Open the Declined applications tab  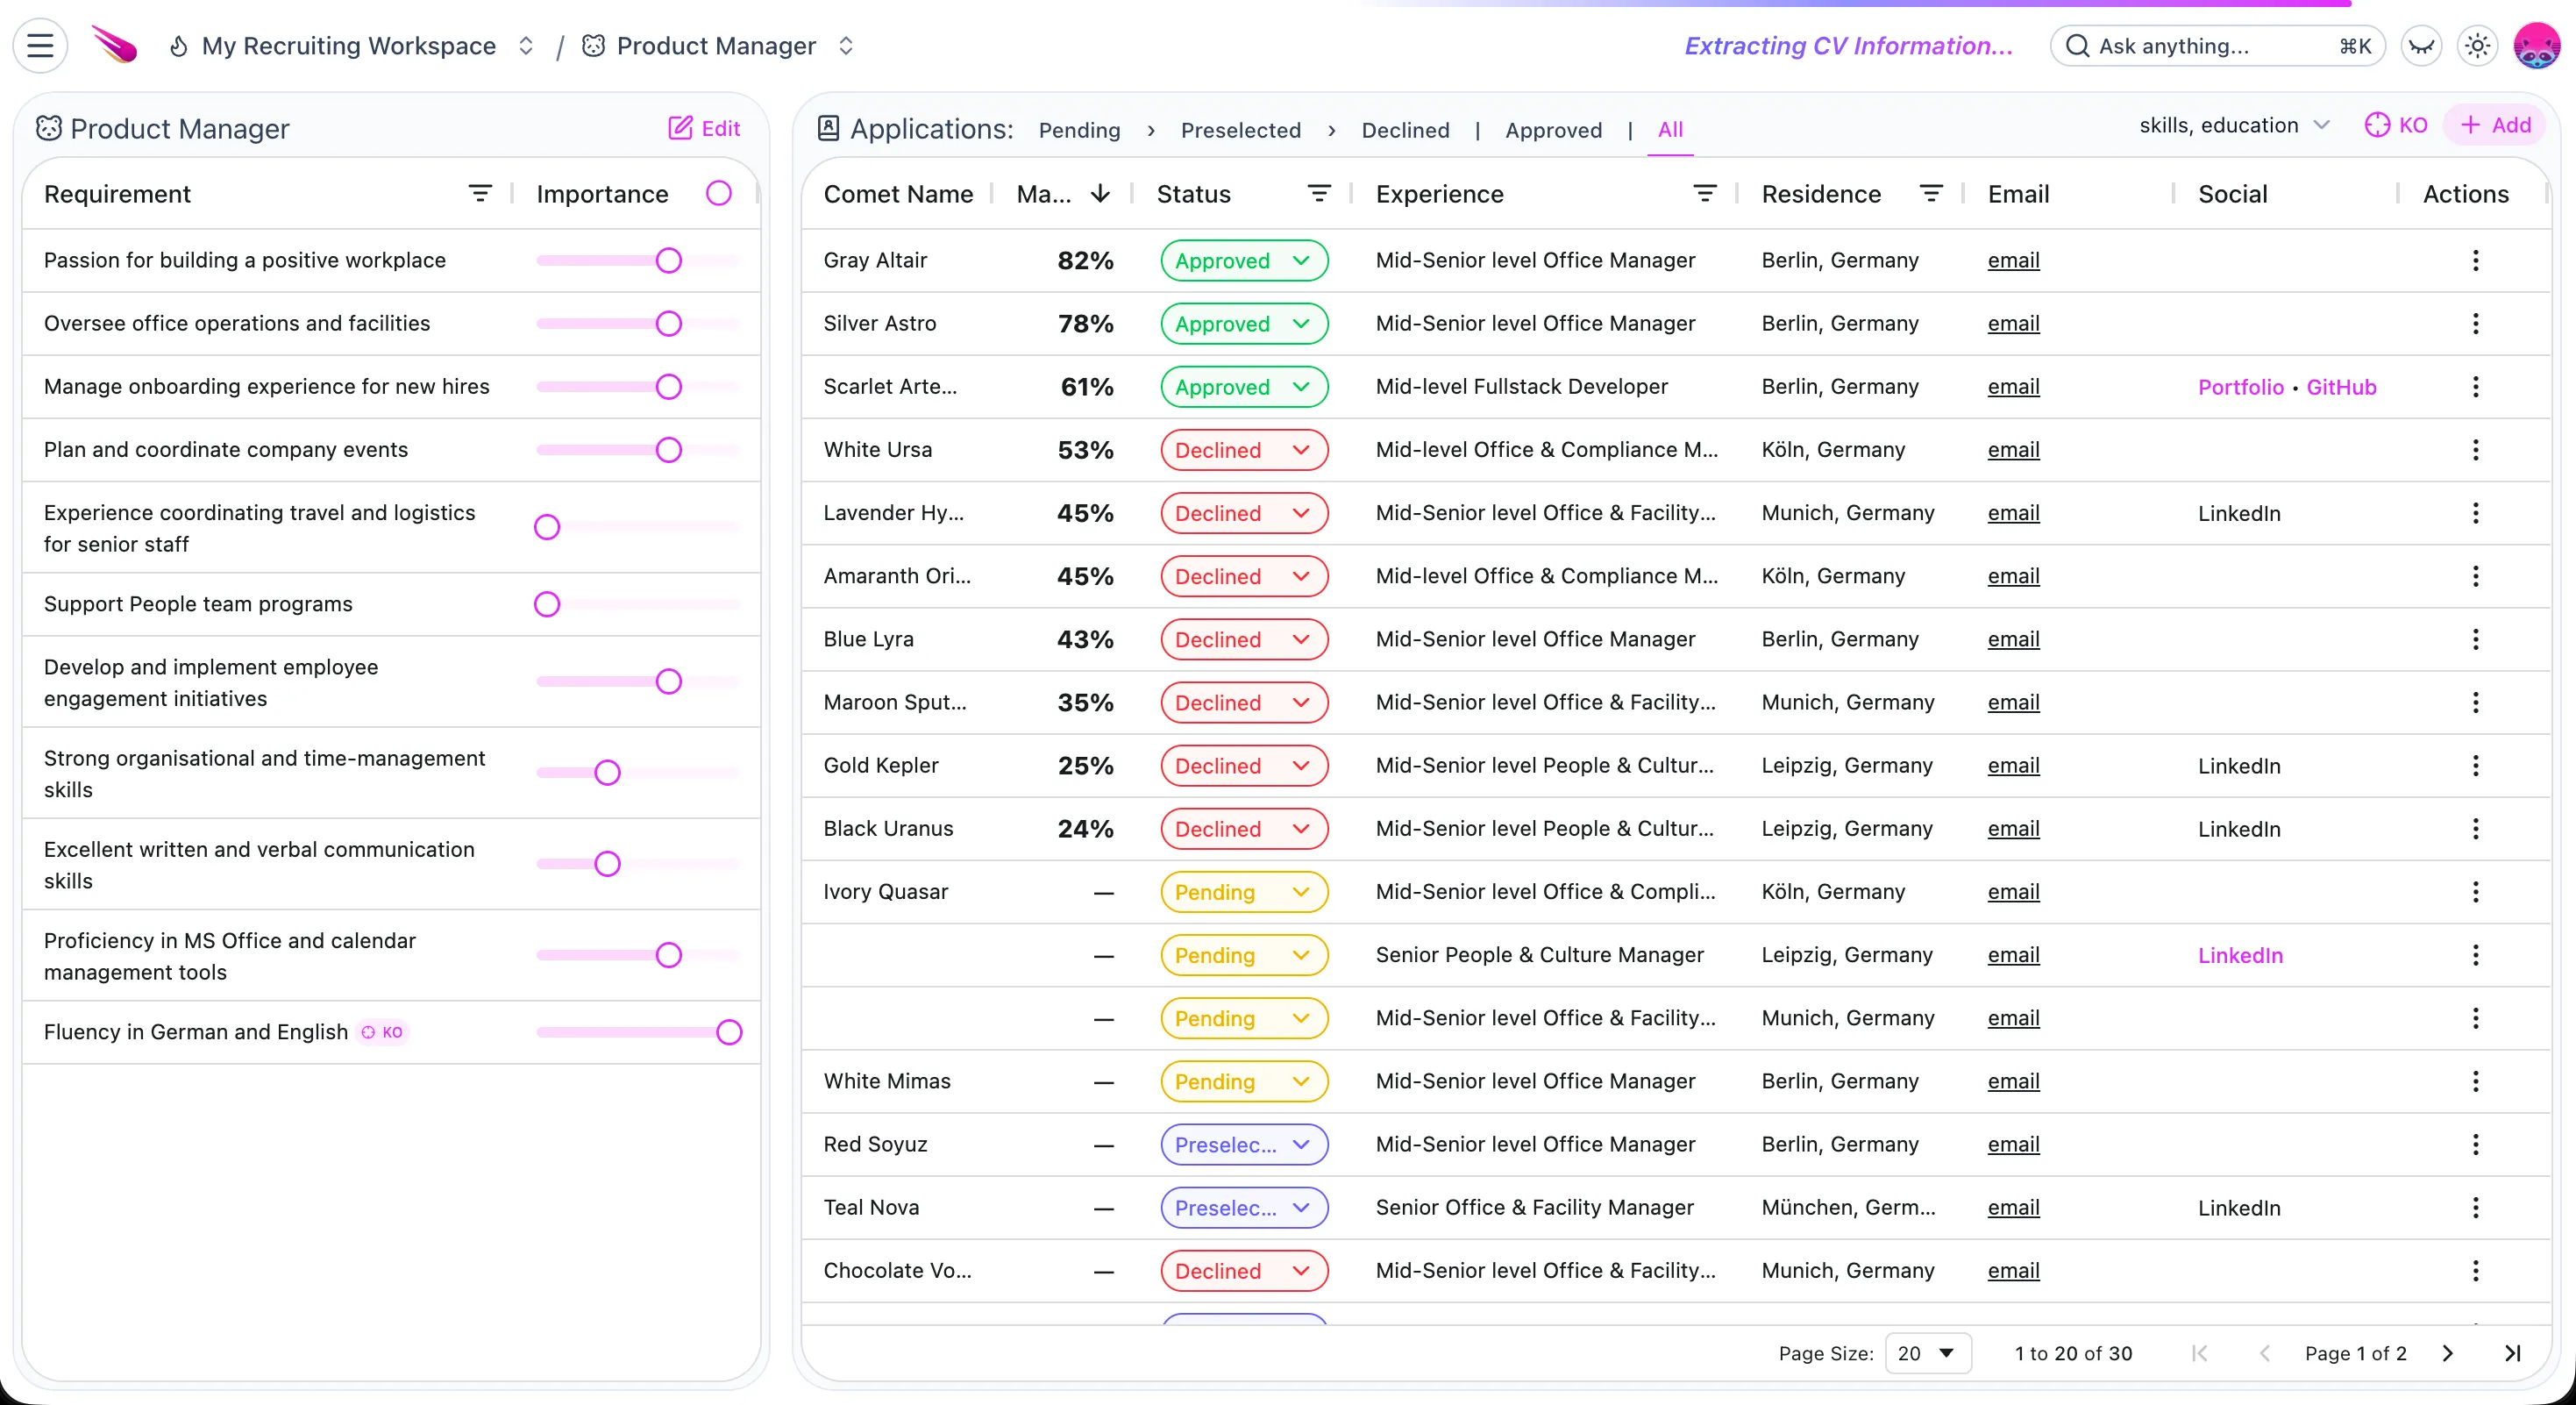click(1405, 130)
